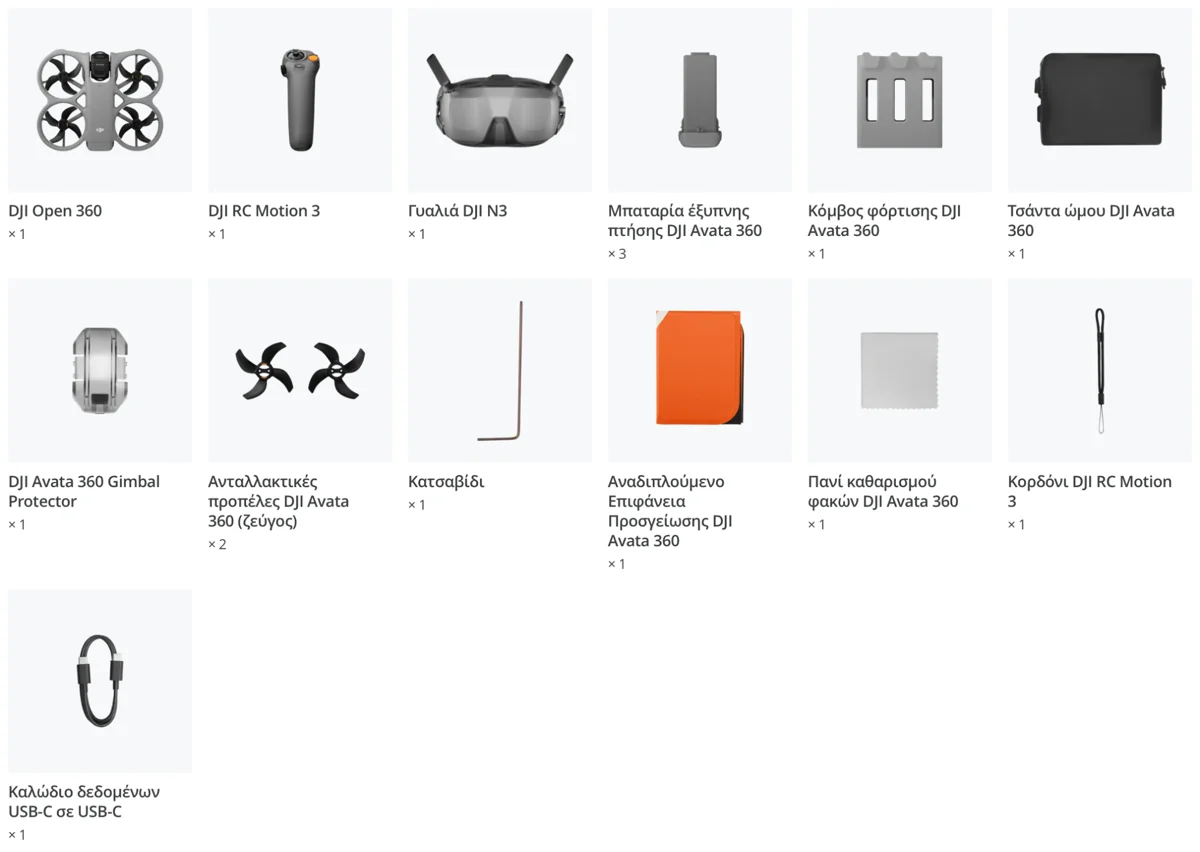Click the 'DJI RC Motion 3' product name
Viewport: 1200px width, 852px height.
264,211
